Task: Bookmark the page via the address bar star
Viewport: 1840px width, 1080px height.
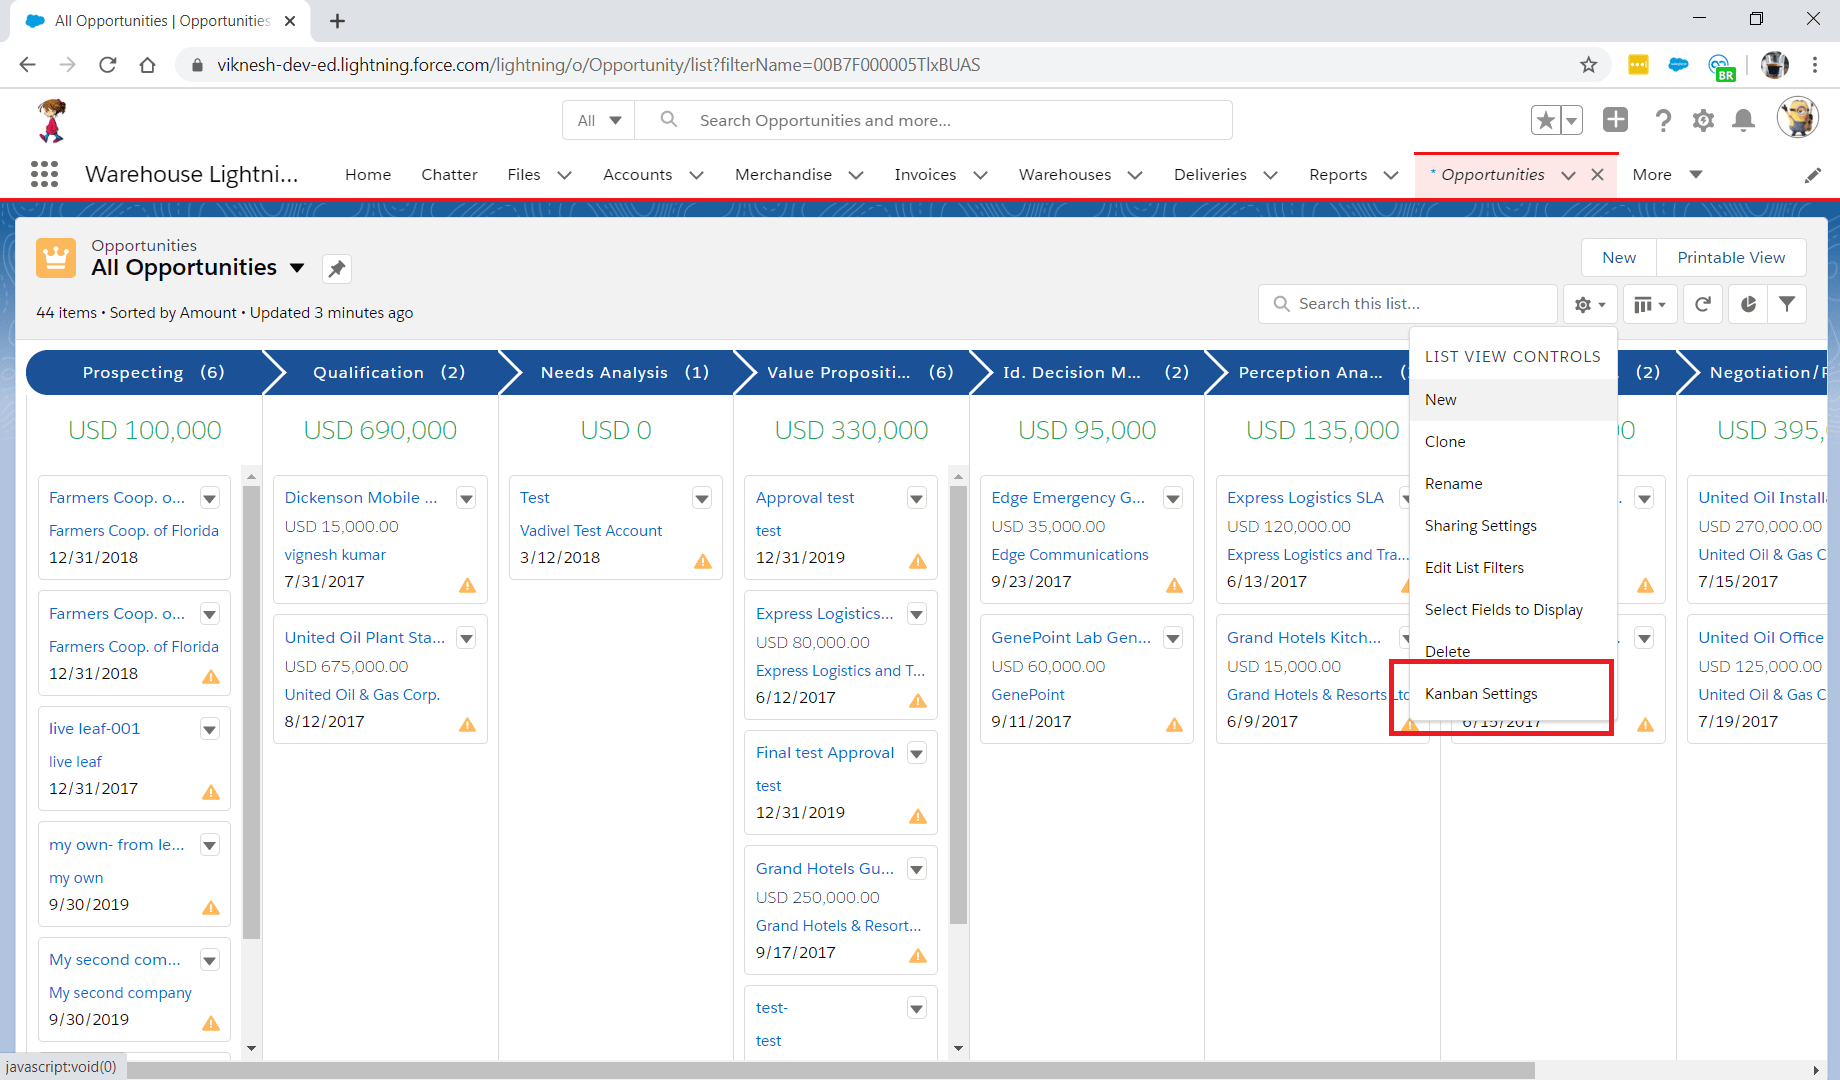Action: pos(1588,64)
